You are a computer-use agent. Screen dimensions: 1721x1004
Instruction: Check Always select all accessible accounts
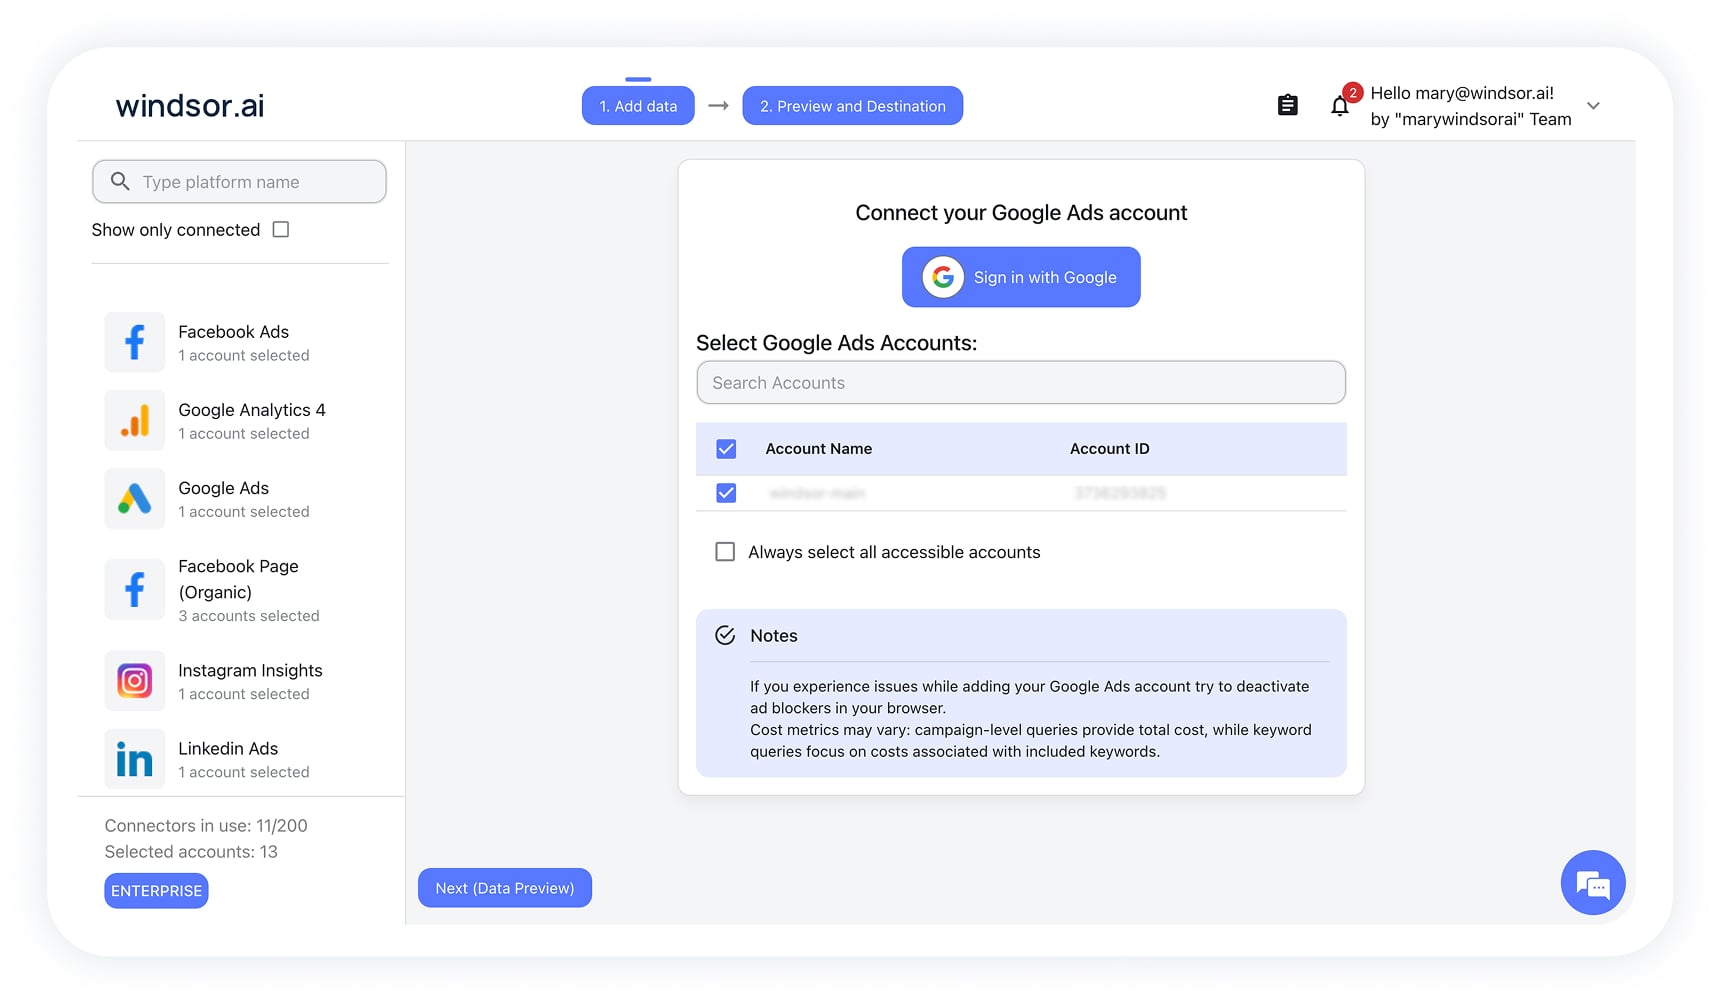[x=725, y=552]
